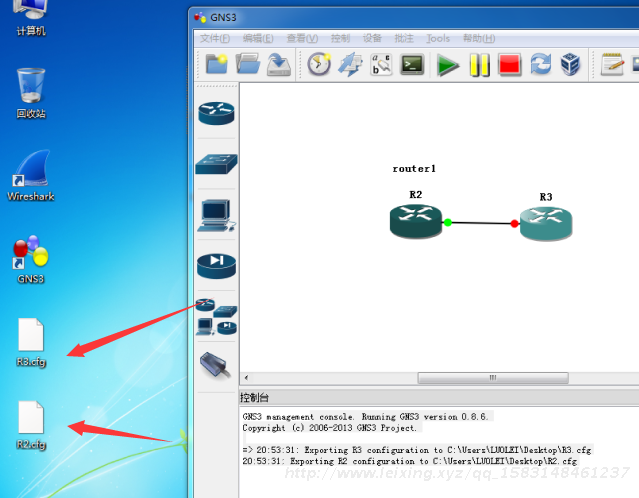Click the green status dot on R2 link
The width and height of the screenshot is (639, 498).
447,222
